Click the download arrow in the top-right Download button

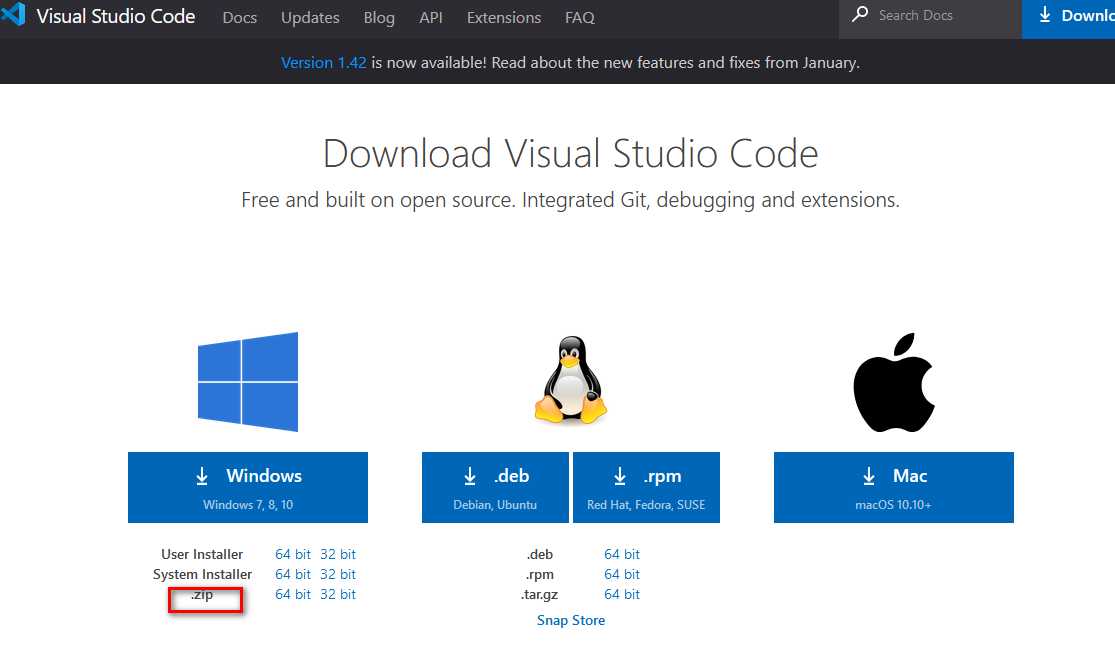click(1045, 15)
